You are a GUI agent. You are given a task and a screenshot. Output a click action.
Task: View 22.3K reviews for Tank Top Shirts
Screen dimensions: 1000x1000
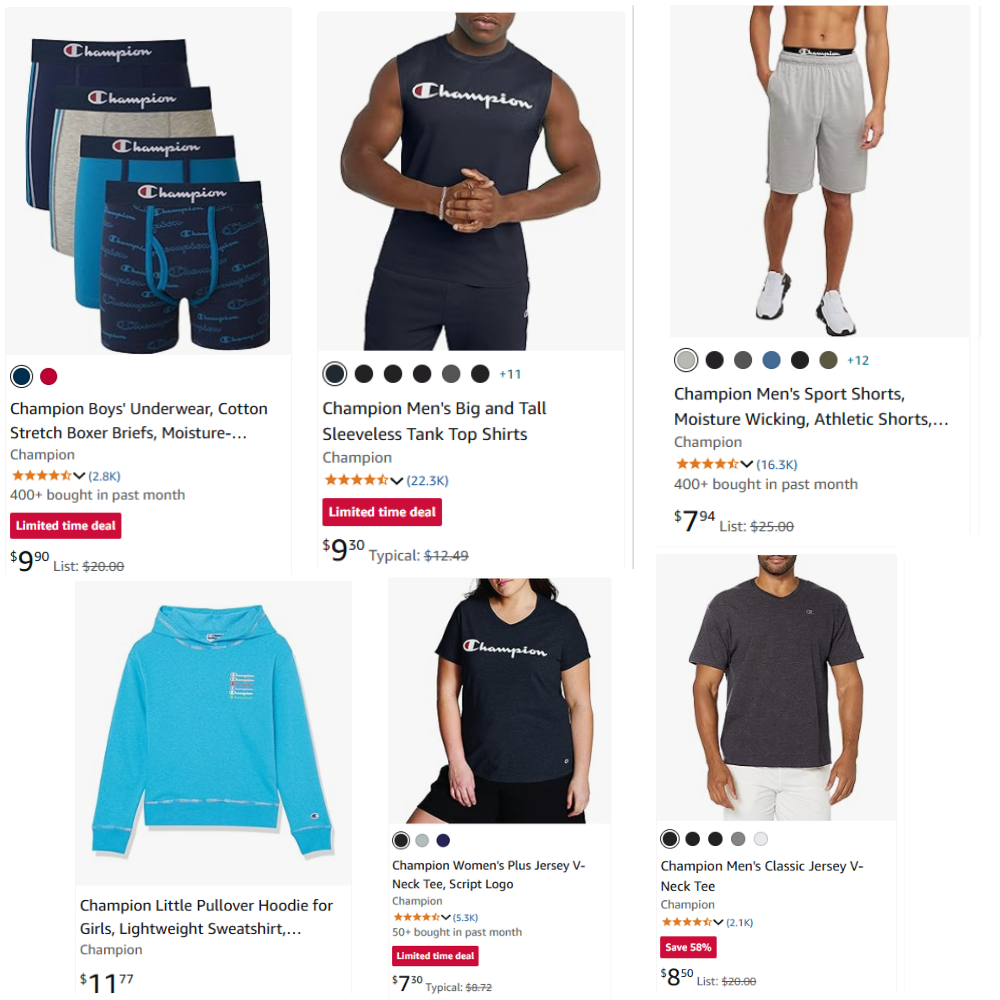(x=427, y=480)
